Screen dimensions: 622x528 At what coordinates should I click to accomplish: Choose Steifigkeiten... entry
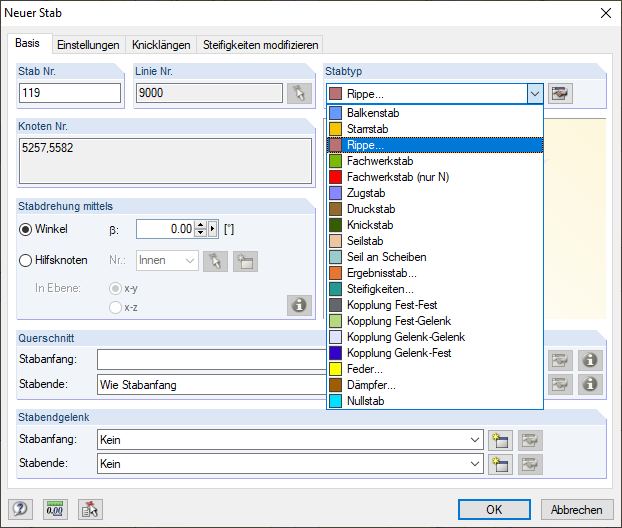coord(435,289)
